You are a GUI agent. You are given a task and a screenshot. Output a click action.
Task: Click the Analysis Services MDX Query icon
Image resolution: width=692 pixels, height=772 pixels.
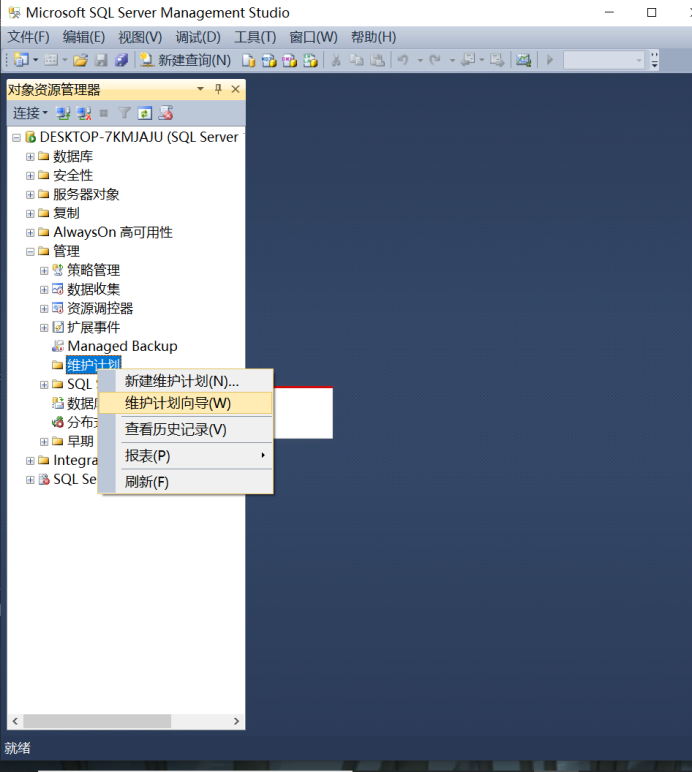269,60
